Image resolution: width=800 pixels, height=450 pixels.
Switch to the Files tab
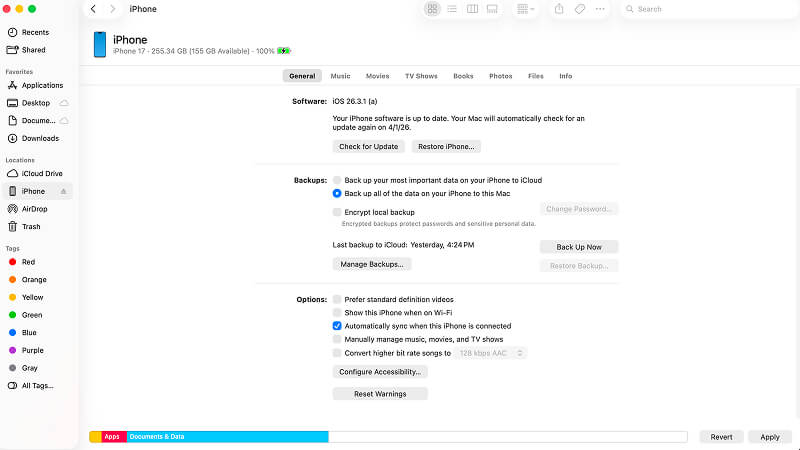pos(536,76)
